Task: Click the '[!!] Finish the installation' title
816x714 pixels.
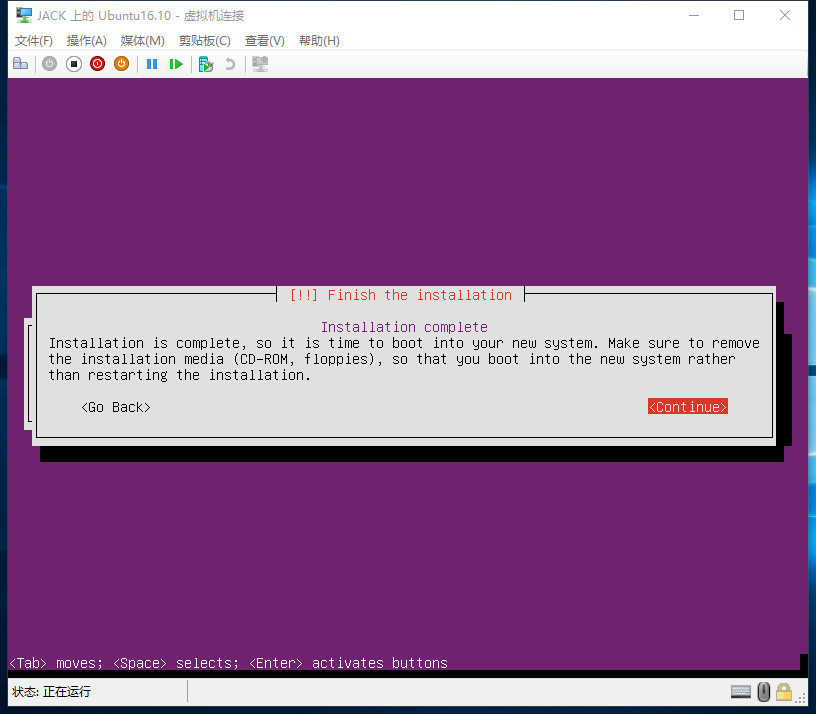Action: (401, 295)
